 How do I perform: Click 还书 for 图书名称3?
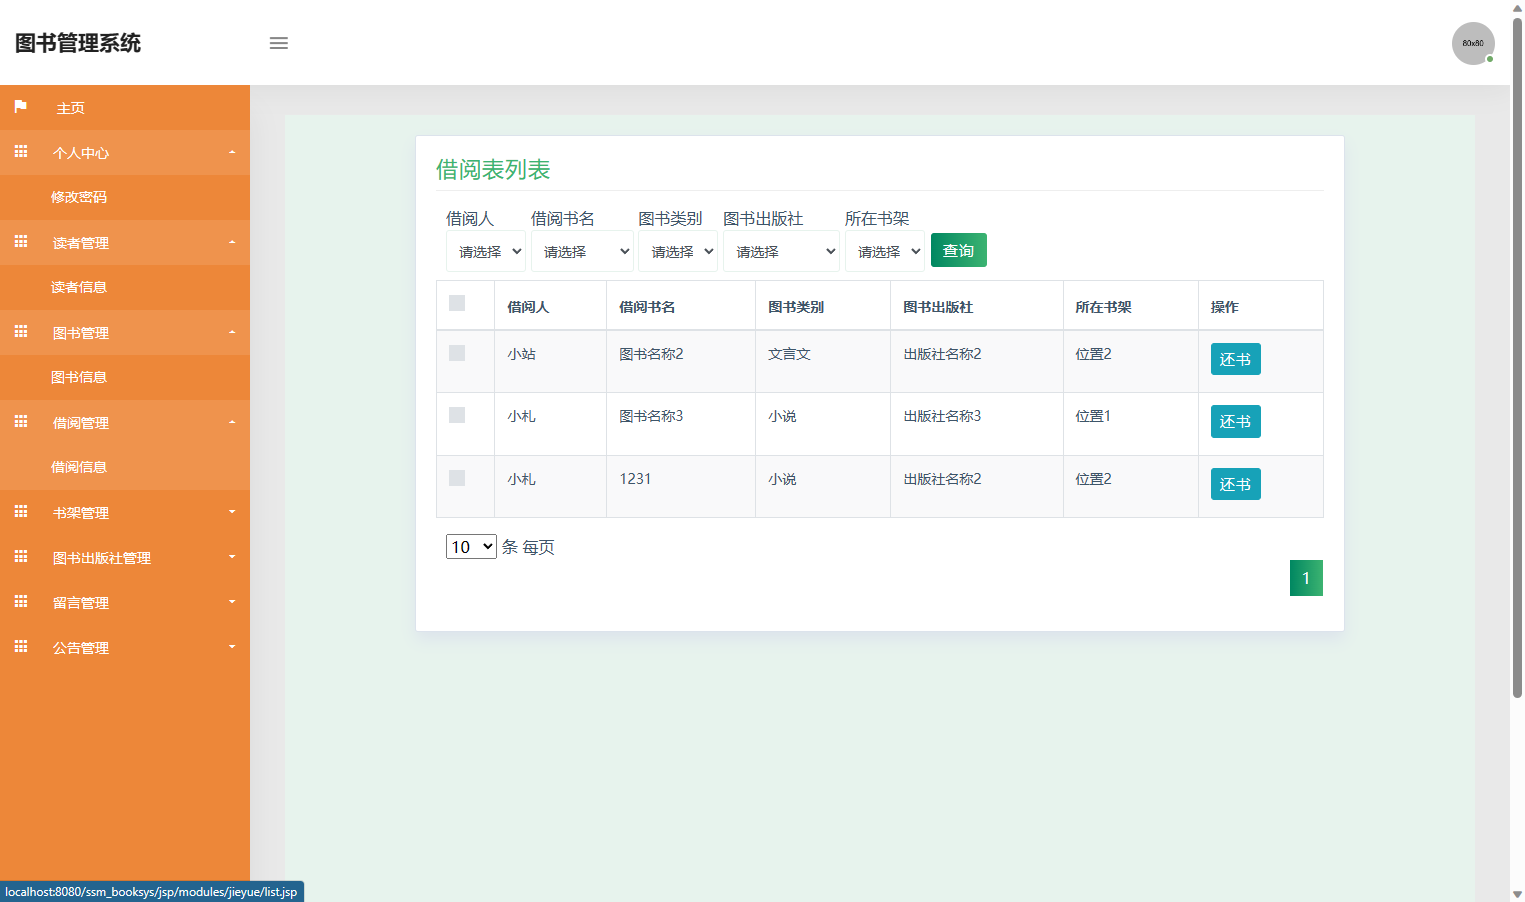1235,421
